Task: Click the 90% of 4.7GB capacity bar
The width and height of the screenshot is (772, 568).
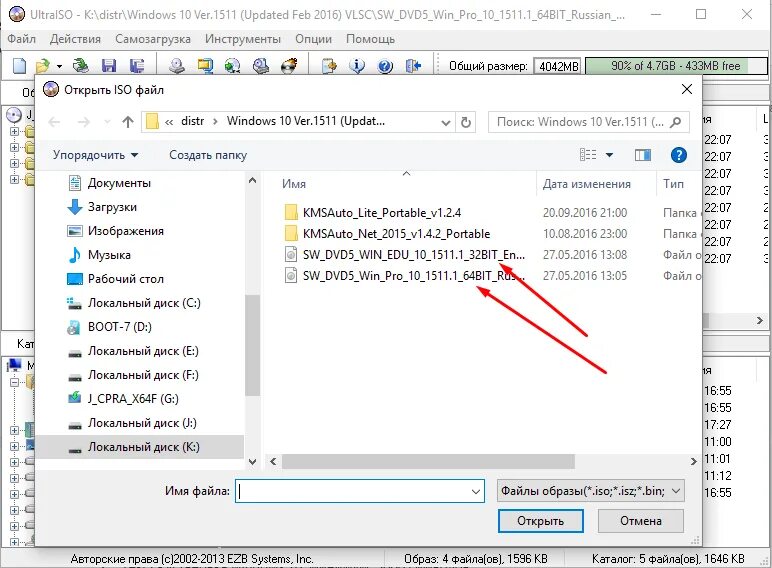Action: (x=676, y=66)
